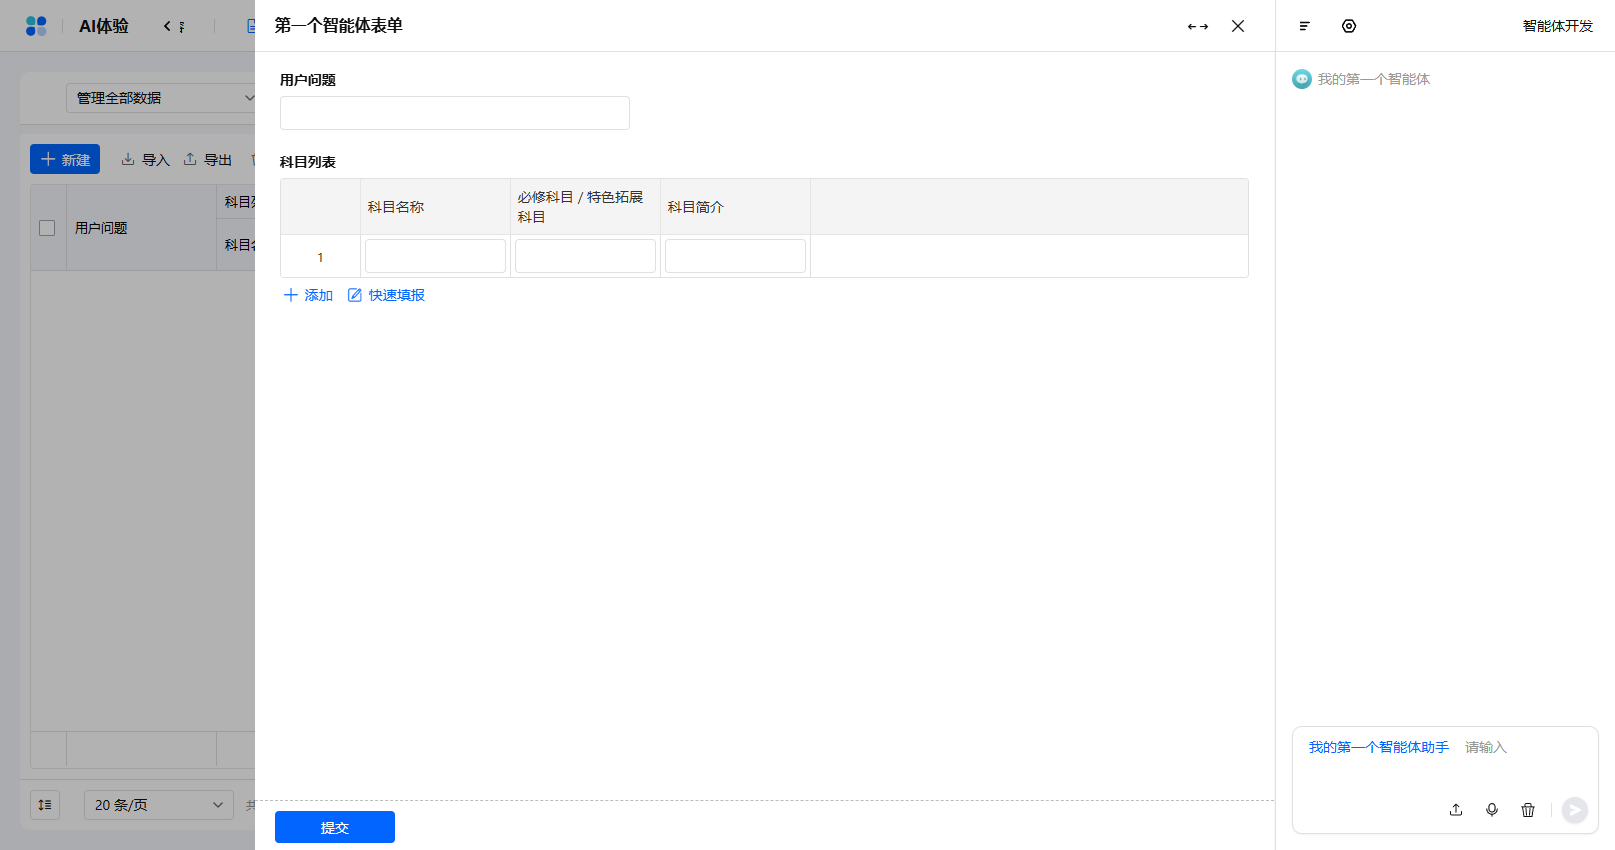Activate the microphone voice input icon
The width and height of the screenshot is (1615, 850).
click(x=1492, y=810)
